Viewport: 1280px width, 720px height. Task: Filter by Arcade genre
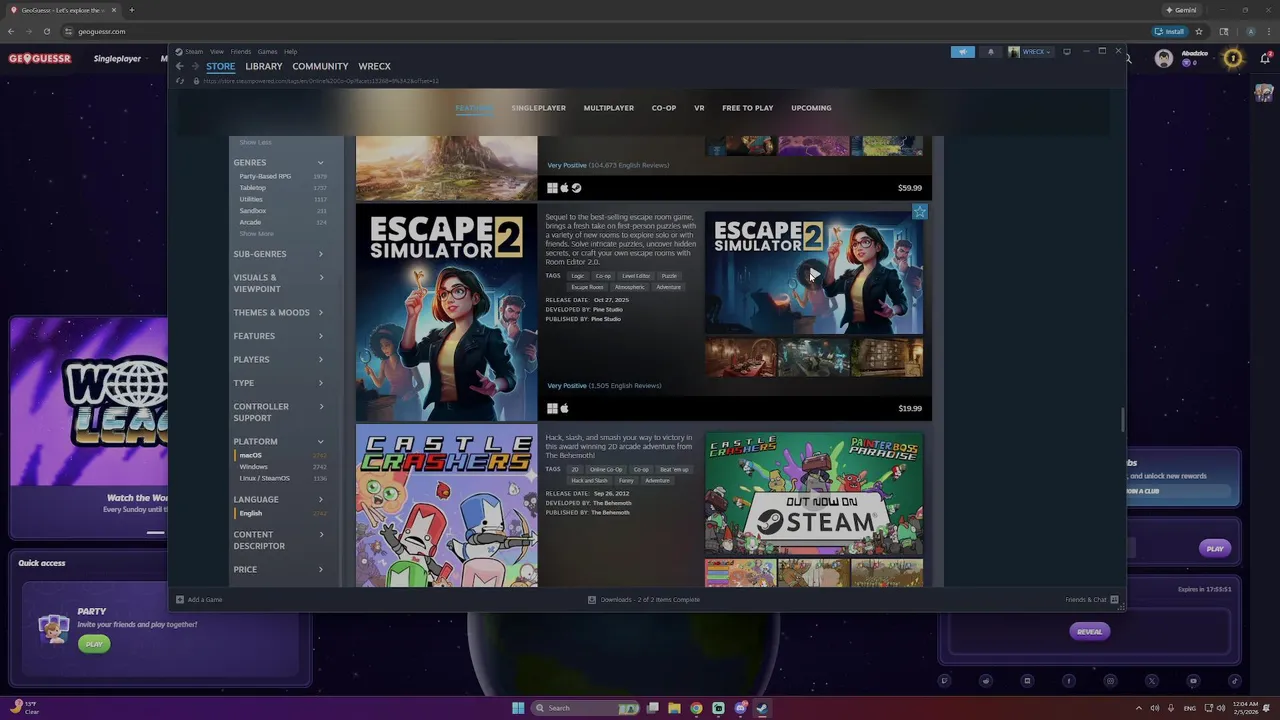[250, 222]
